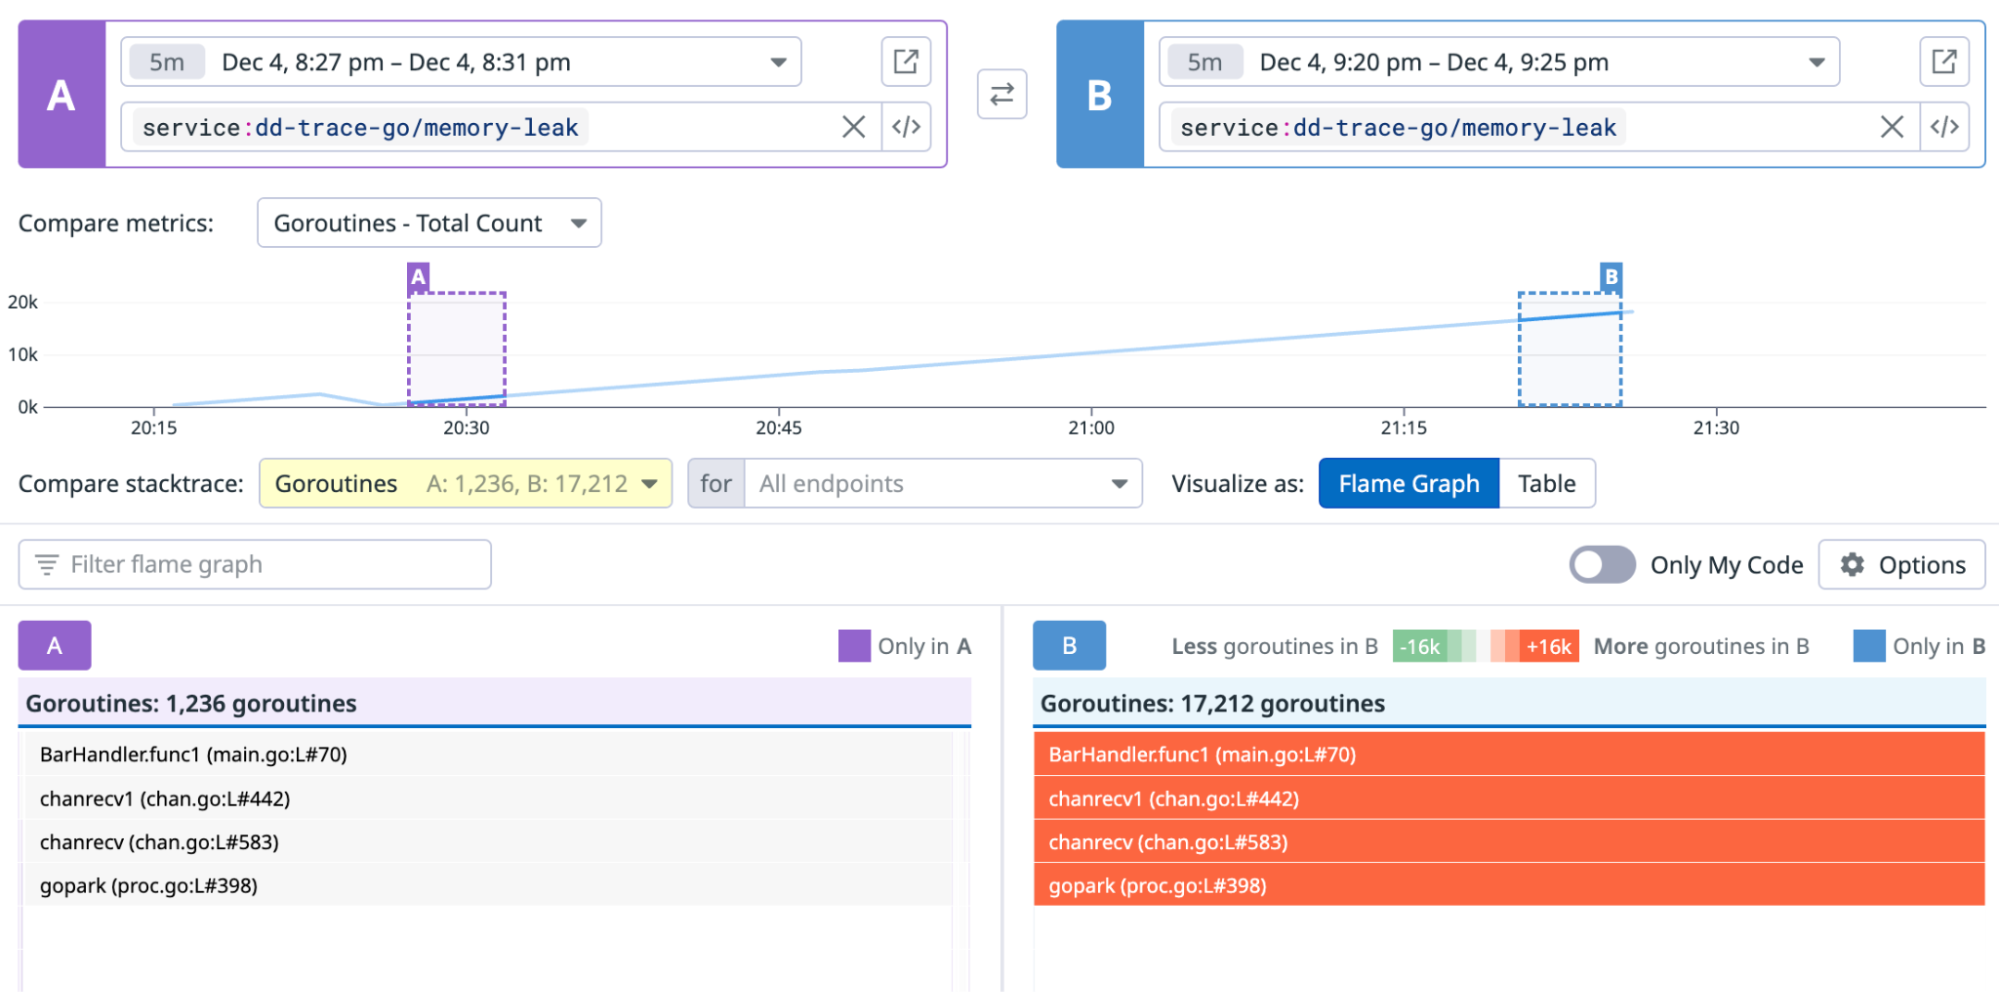Open the Goroutines - Total Count metrics dropdown

(x=429, y=222)
